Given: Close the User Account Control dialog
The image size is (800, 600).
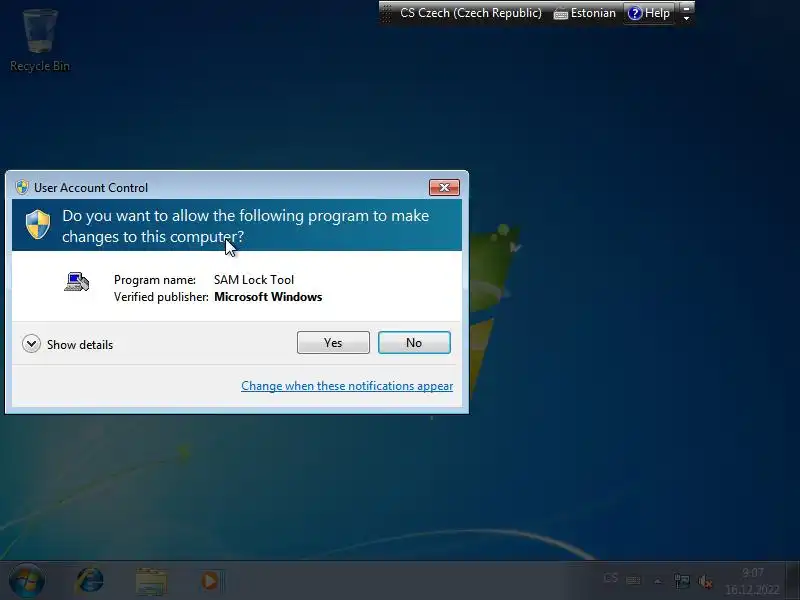Looking at the screenshot, I should pos(444,187).
